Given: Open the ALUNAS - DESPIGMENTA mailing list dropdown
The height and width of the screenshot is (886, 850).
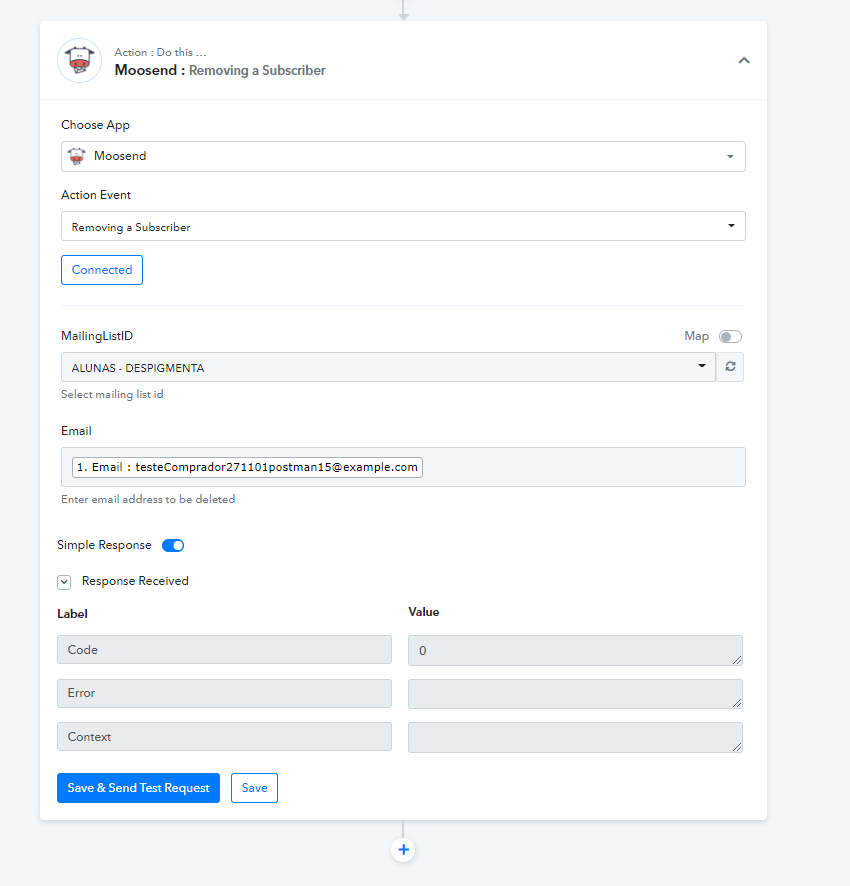Looking at the screenshot, I should tap(388, 367).
